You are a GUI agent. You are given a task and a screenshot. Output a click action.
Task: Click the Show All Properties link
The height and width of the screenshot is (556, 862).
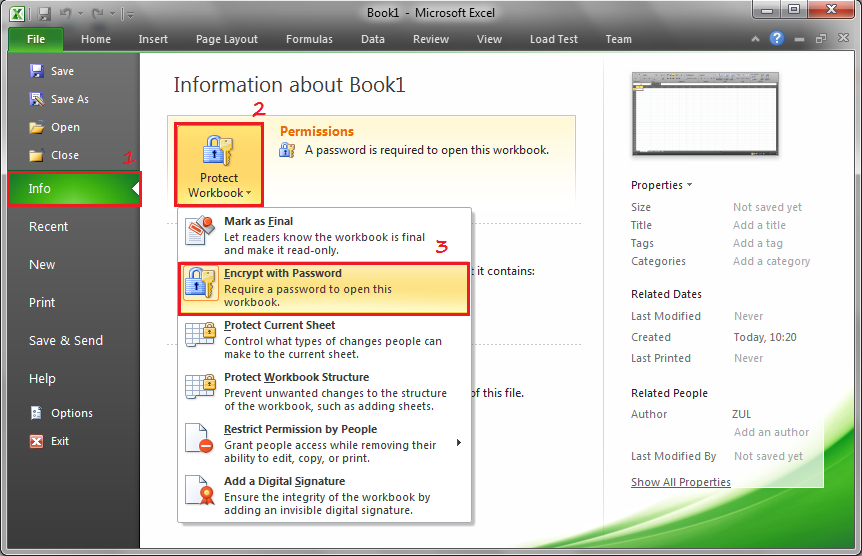point(681,482)
